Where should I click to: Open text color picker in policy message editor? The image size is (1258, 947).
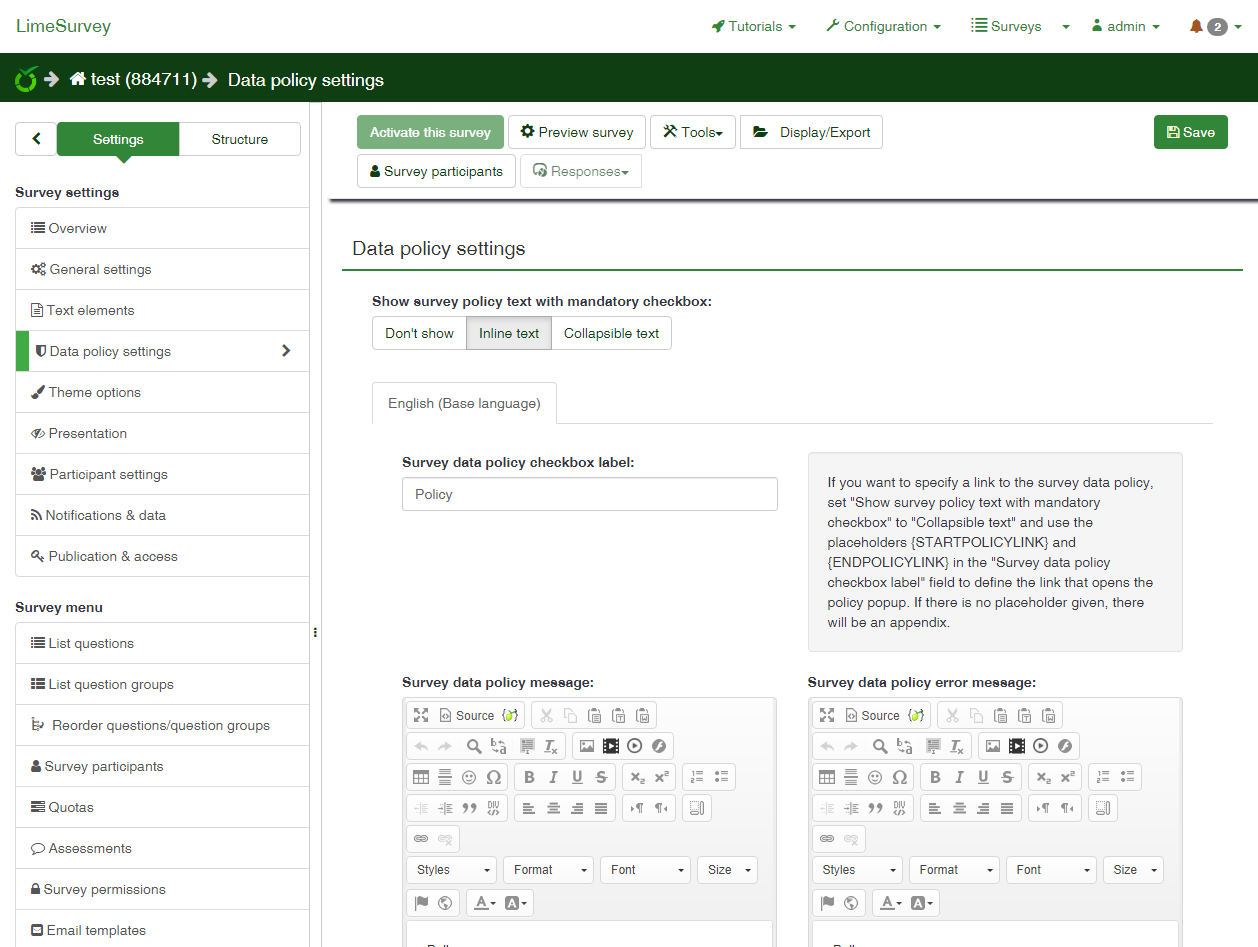485,903
